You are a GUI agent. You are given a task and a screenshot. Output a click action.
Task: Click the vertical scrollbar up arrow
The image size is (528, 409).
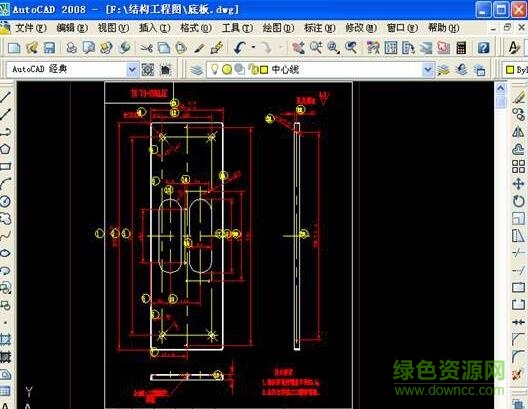501,88
